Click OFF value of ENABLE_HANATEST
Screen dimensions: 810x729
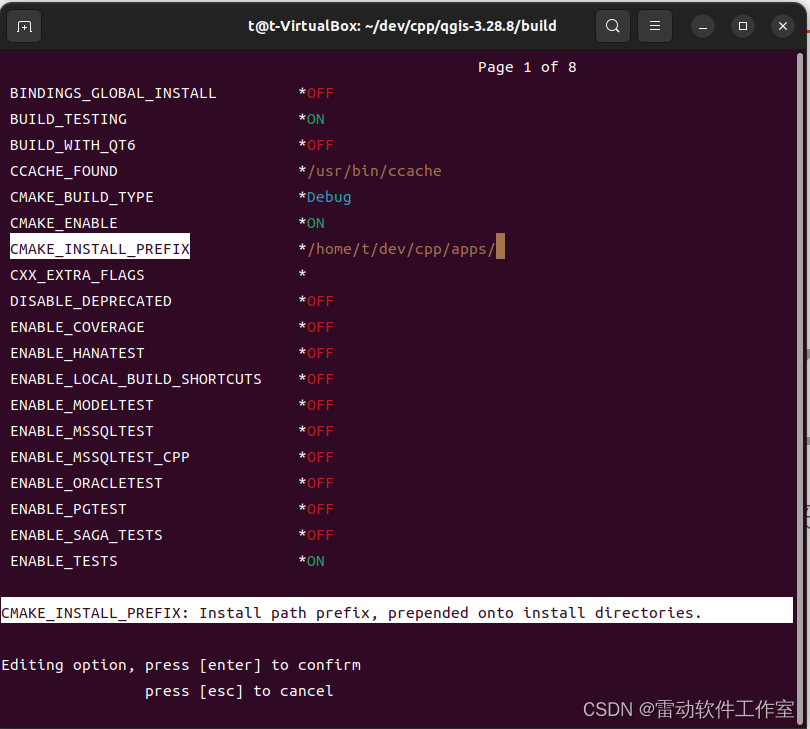click(x=320, y=353)
